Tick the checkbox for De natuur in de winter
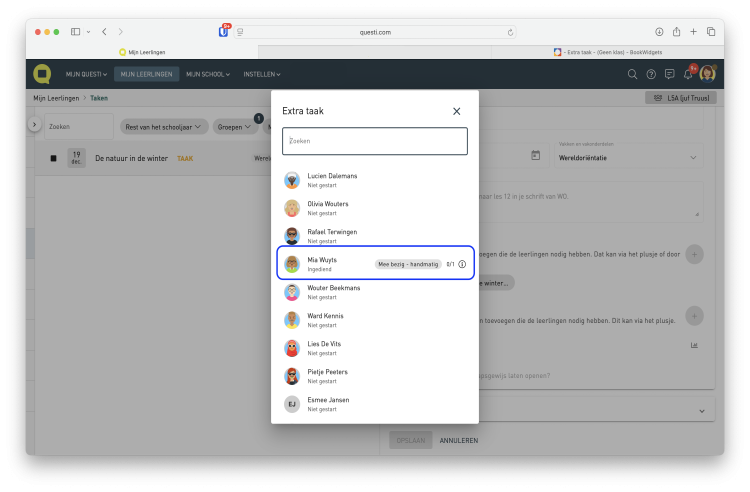The image size is (750, 492). point(54,158)
